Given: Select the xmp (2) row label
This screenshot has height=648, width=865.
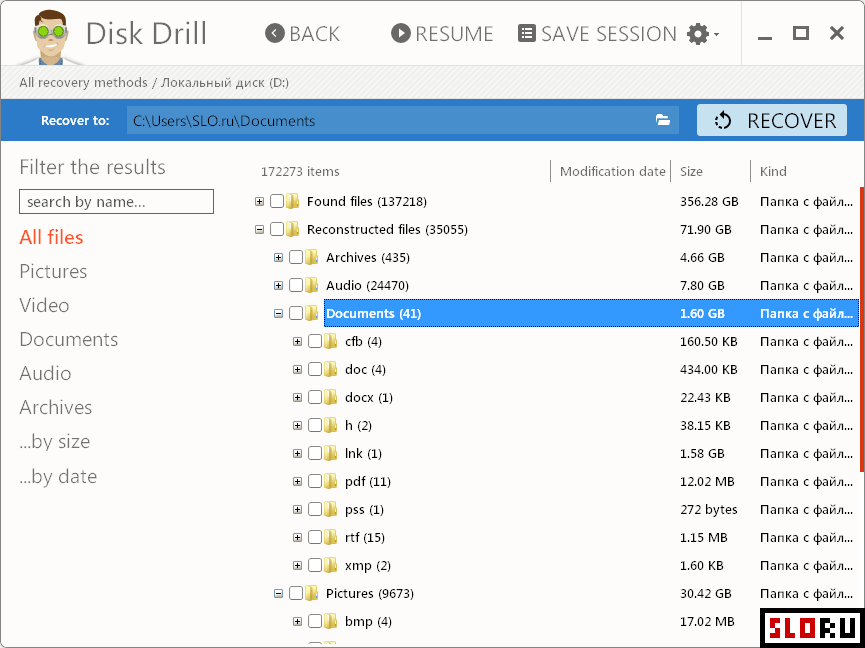Looking at the screenshot, I should tap(367, 566).
